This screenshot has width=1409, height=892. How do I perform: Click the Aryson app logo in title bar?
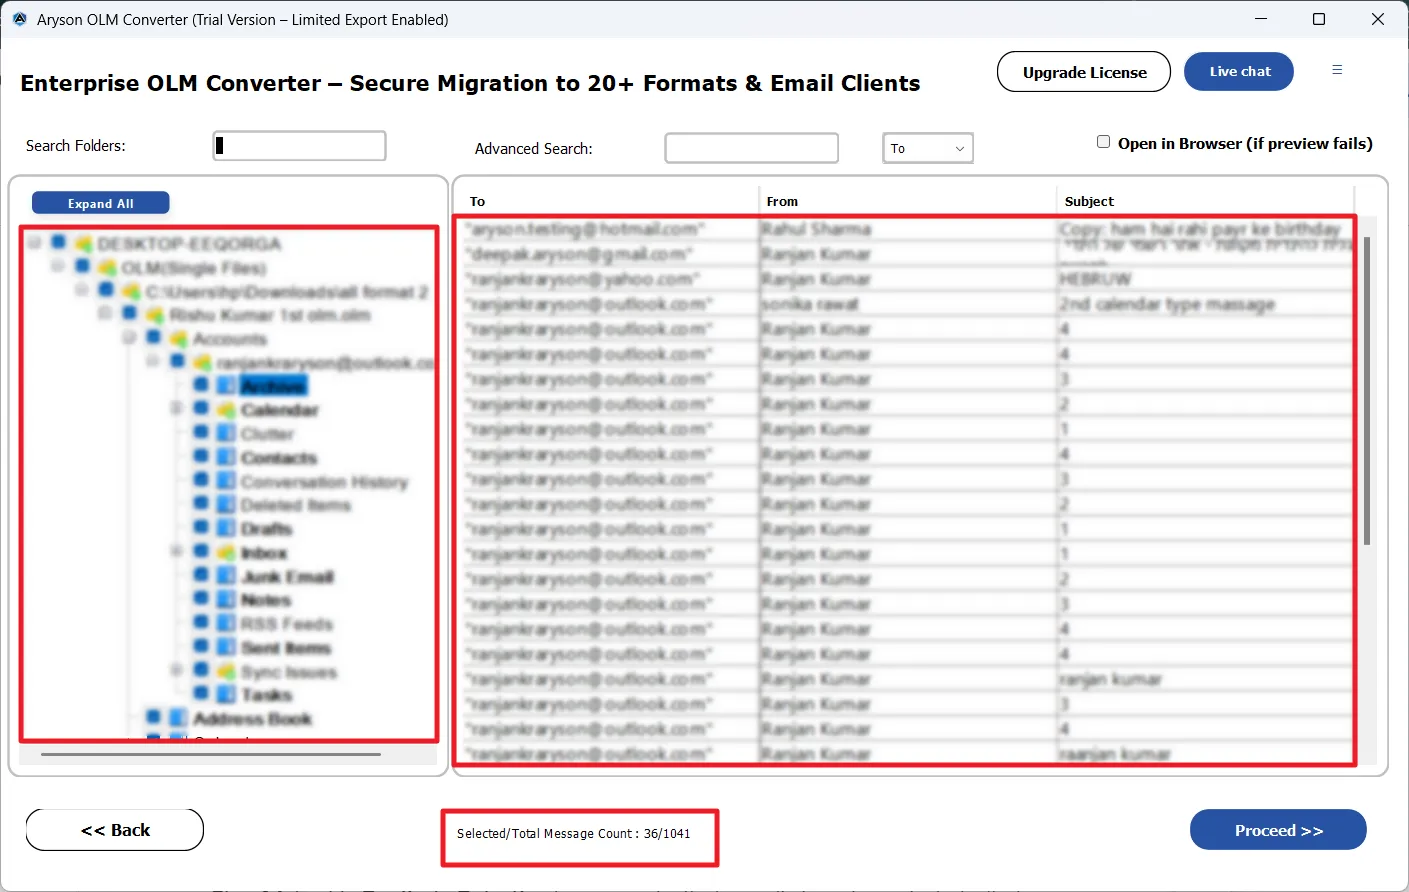click(x=19, y=19)
